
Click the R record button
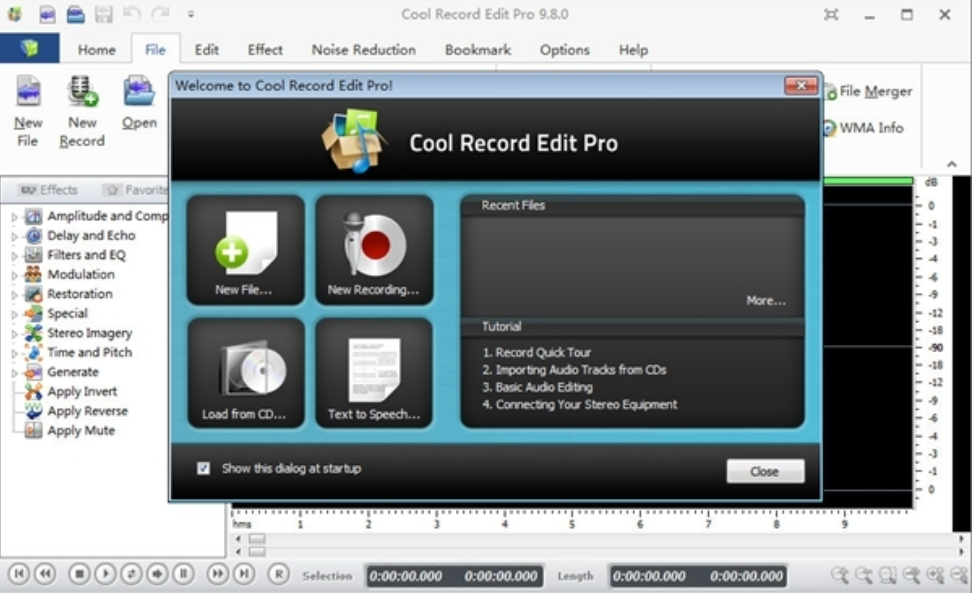click(x=279, y=574)
